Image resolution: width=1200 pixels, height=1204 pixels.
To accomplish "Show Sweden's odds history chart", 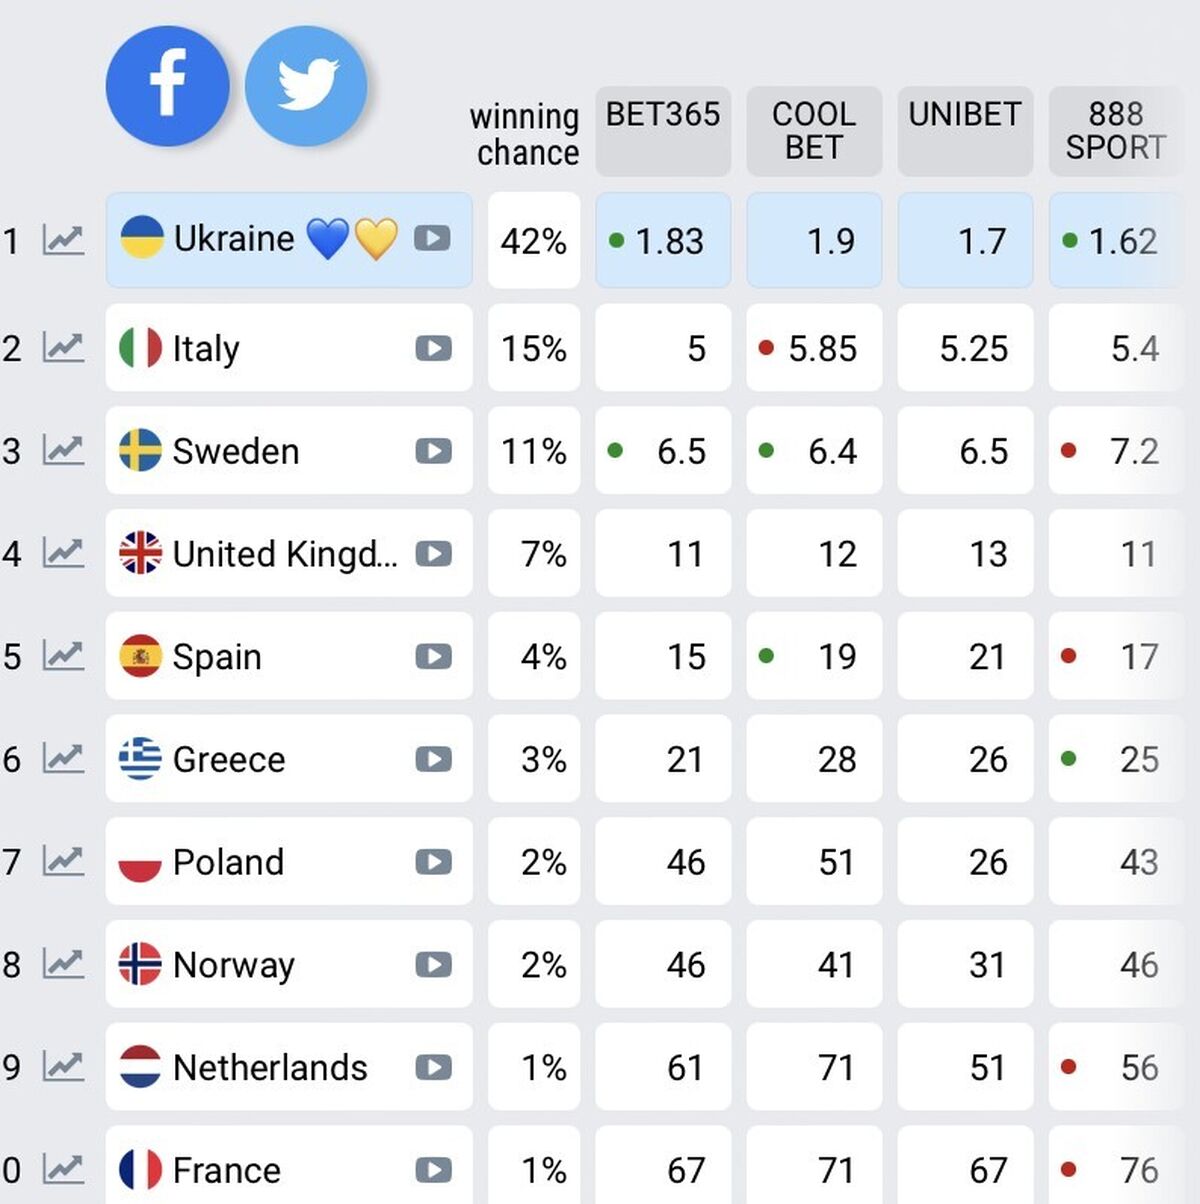I will tap(63, 451).
